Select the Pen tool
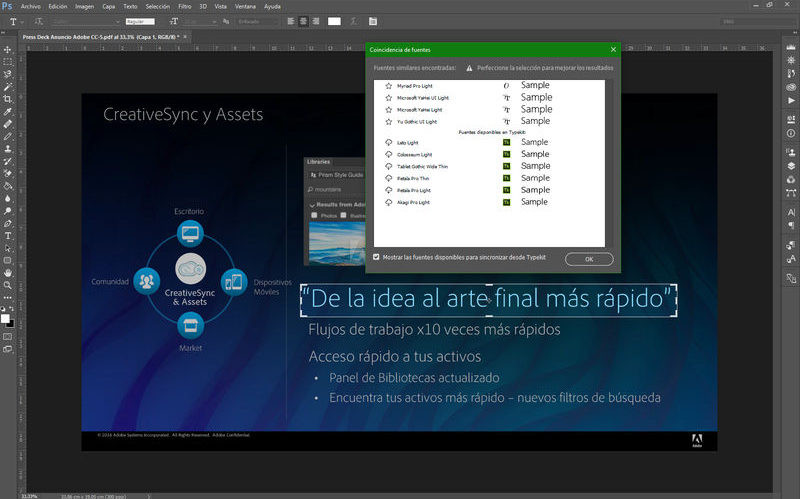800x499 pixels. point(8,223)
